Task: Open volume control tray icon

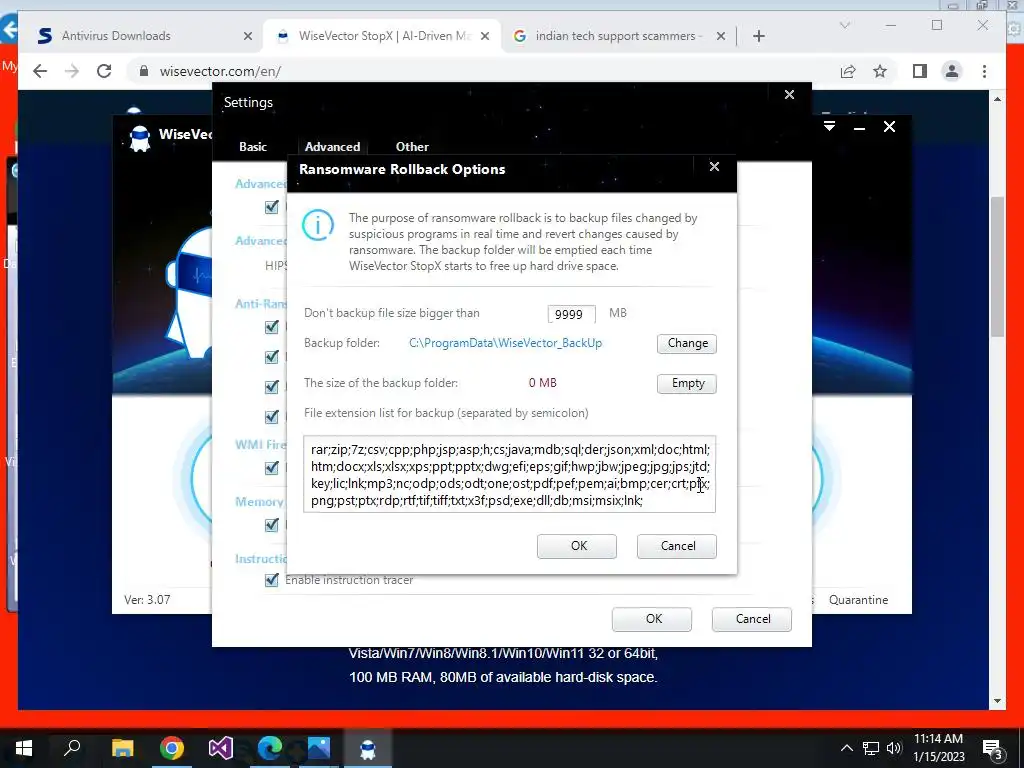Action: coord(894,748)
